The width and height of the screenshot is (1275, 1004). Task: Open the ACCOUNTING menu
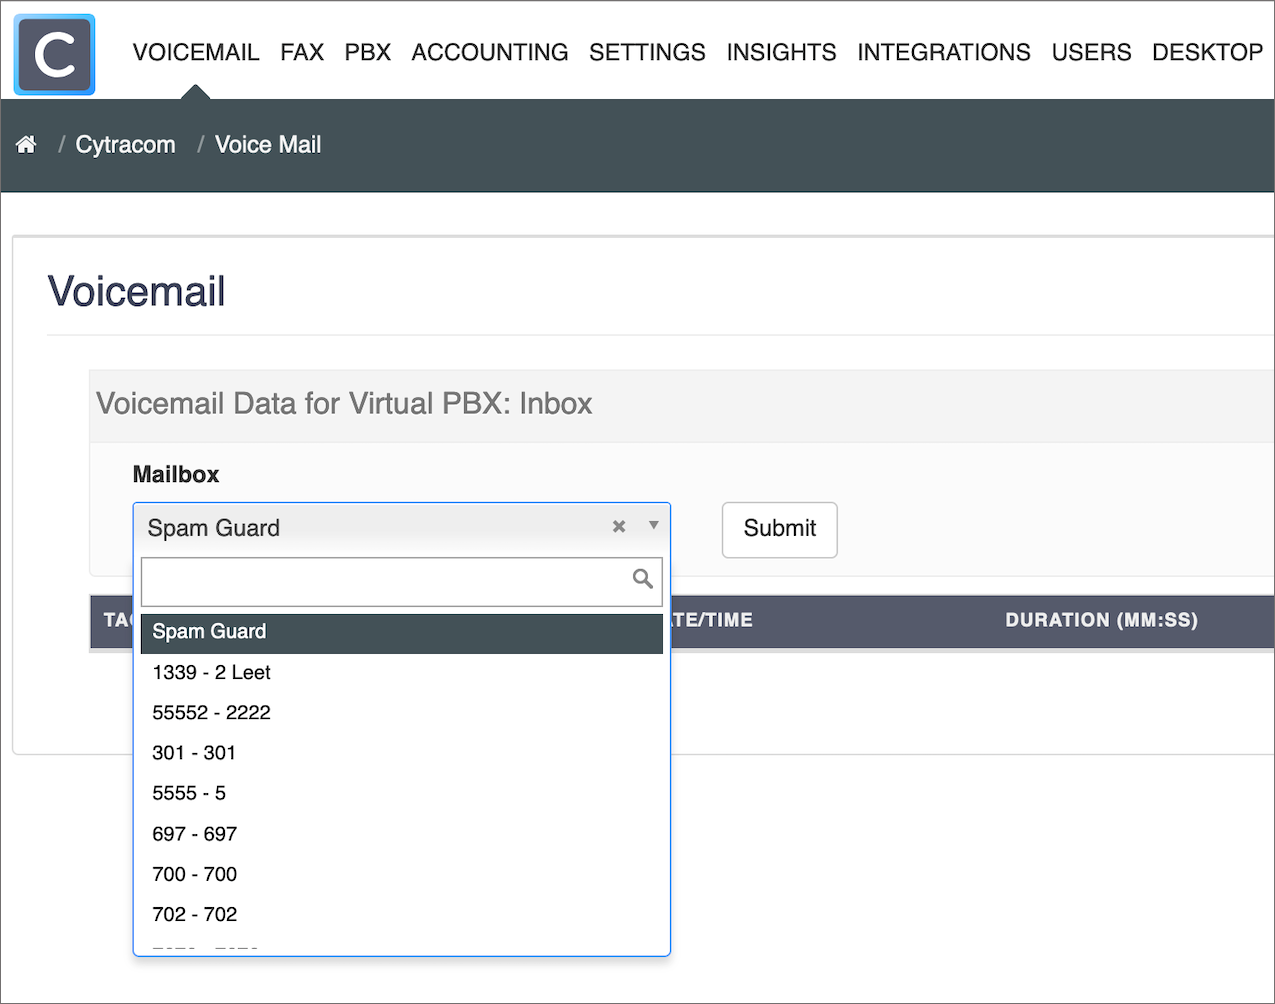(490, 52)
